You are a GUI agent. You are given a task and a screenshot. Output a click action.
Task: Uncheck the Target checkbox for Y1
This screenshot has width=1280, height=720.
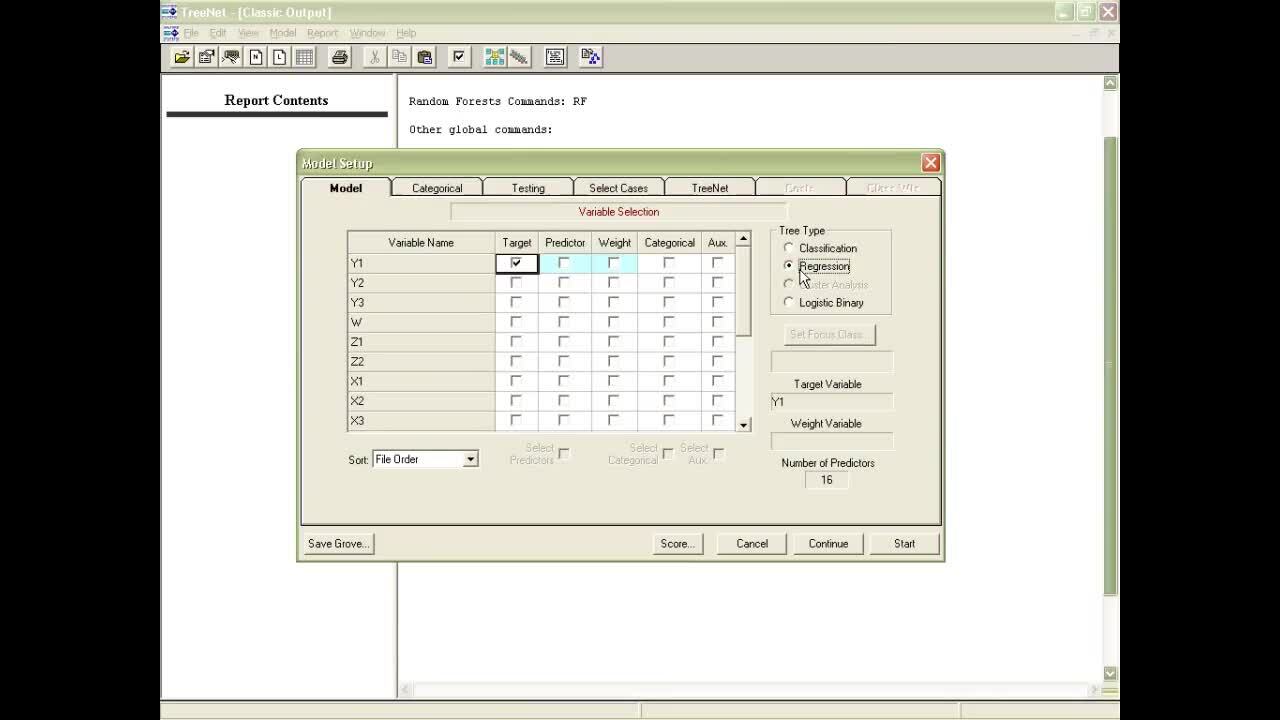click(516, 263)
